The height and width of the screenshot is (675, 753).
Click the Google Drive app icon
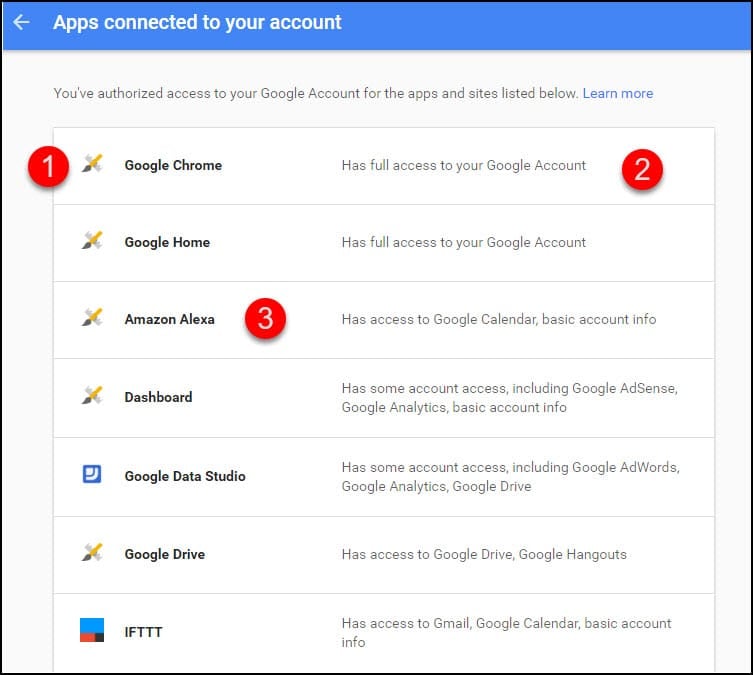[92, 553]
